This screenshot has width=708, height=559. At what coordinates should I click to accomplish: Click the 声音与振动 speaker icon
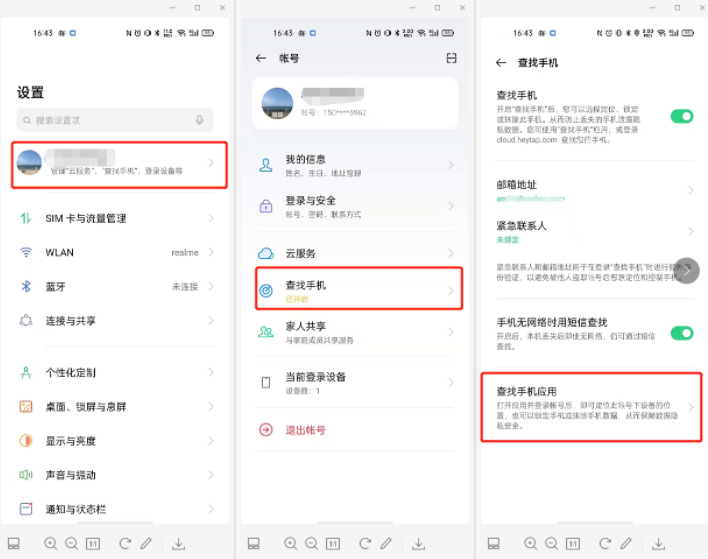click(x=26, y=475)
